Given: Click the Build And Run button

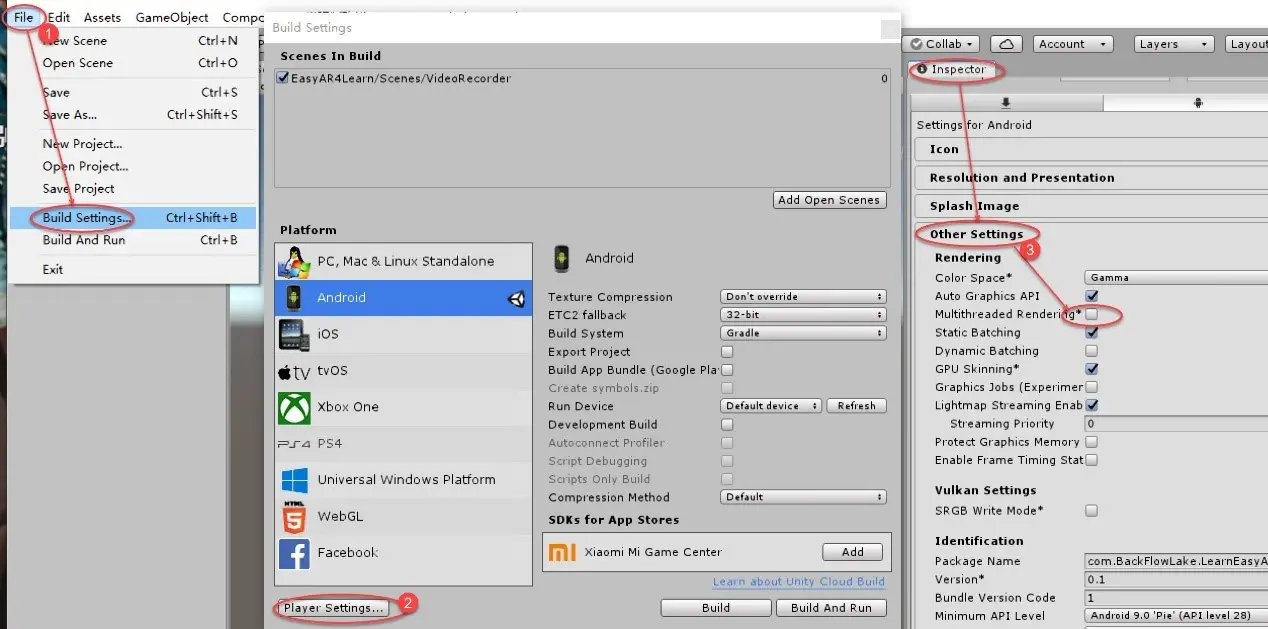Looking at the screenshot, I should click(831, 608).
